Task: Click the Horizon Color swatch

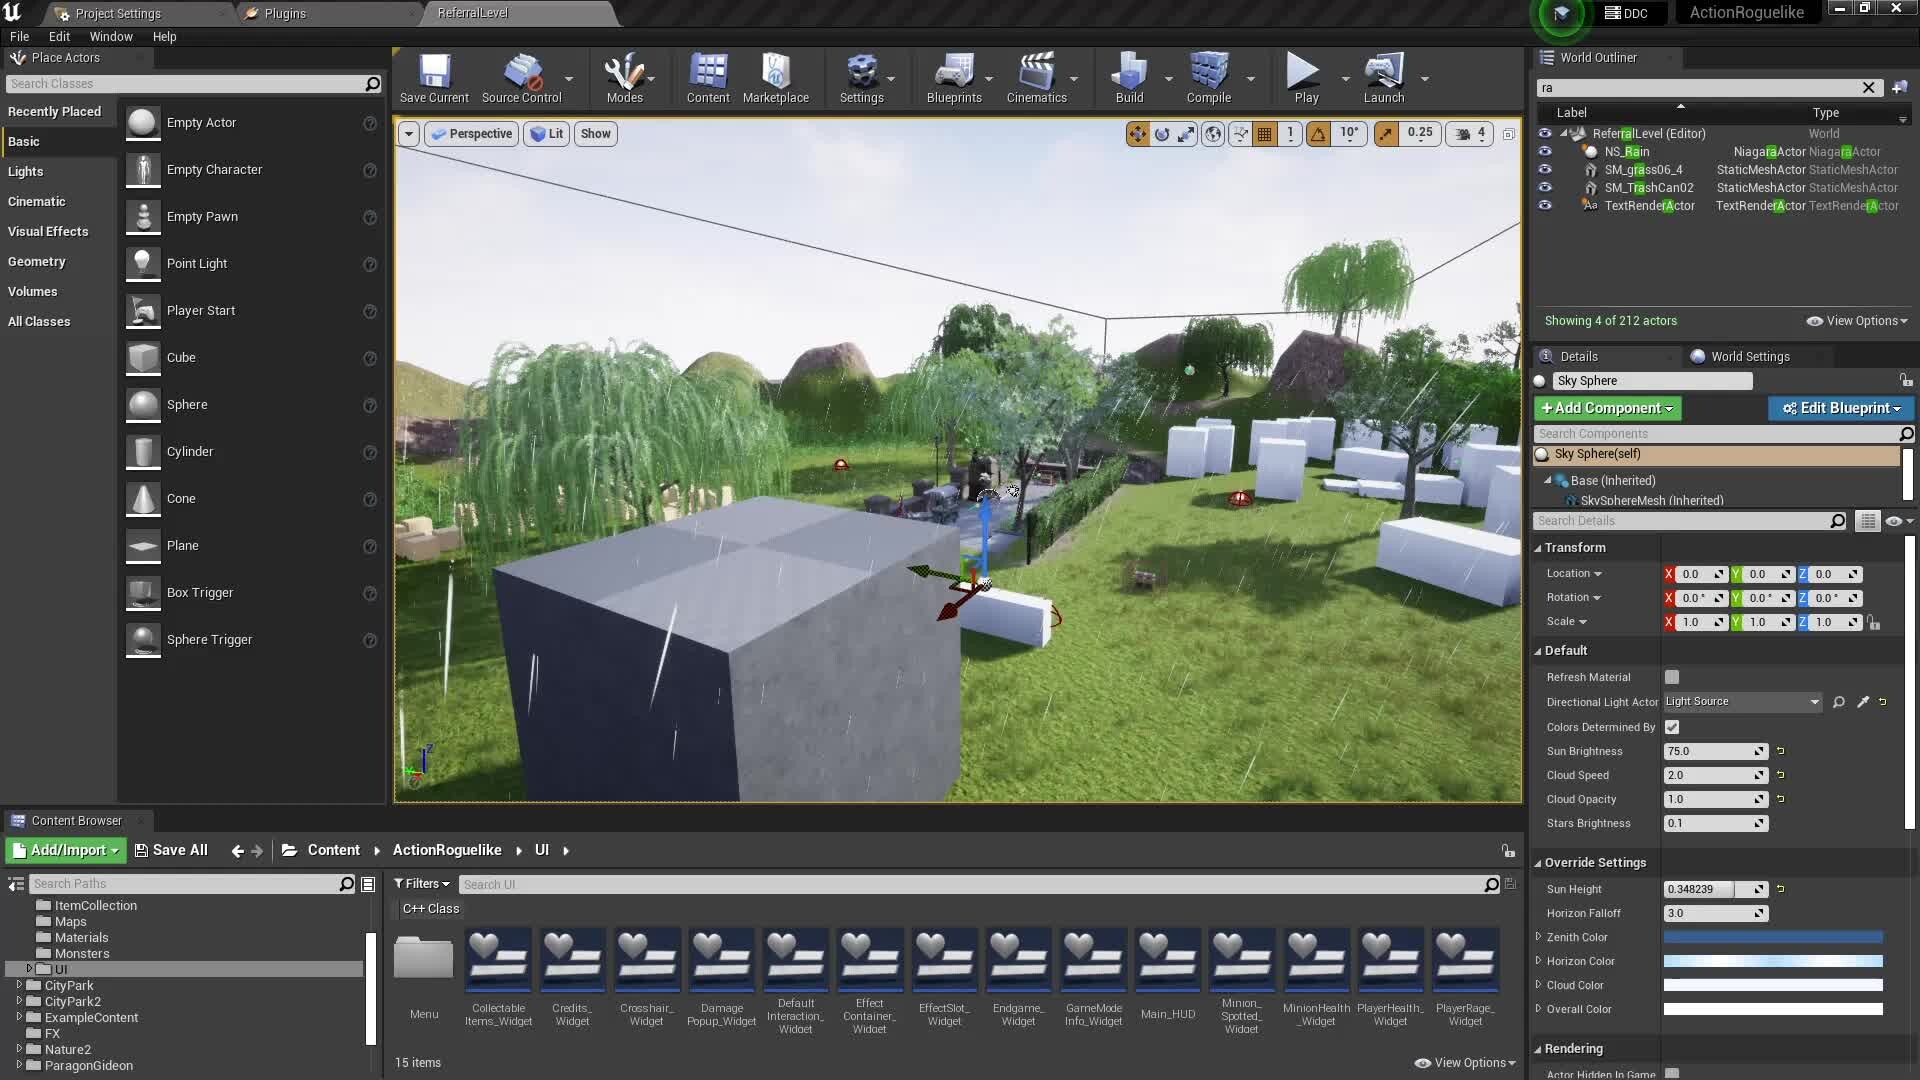Action: coord(1772,961)
